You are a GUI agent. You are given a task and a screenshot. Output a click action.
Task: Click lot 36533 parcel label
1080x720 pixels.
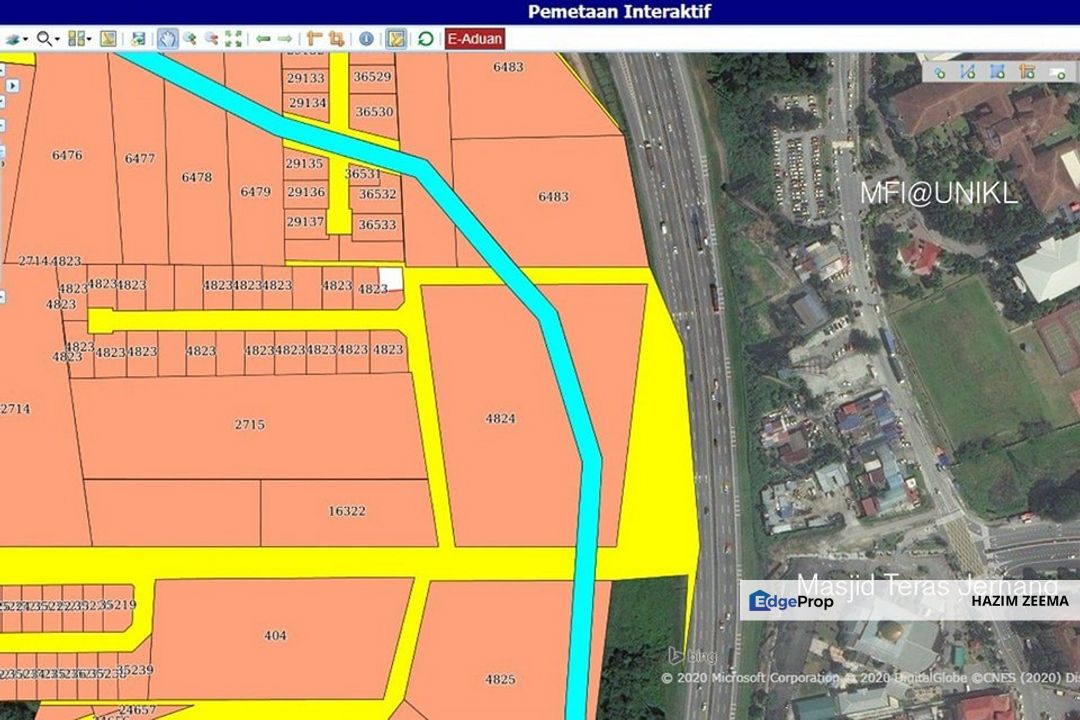377,225
